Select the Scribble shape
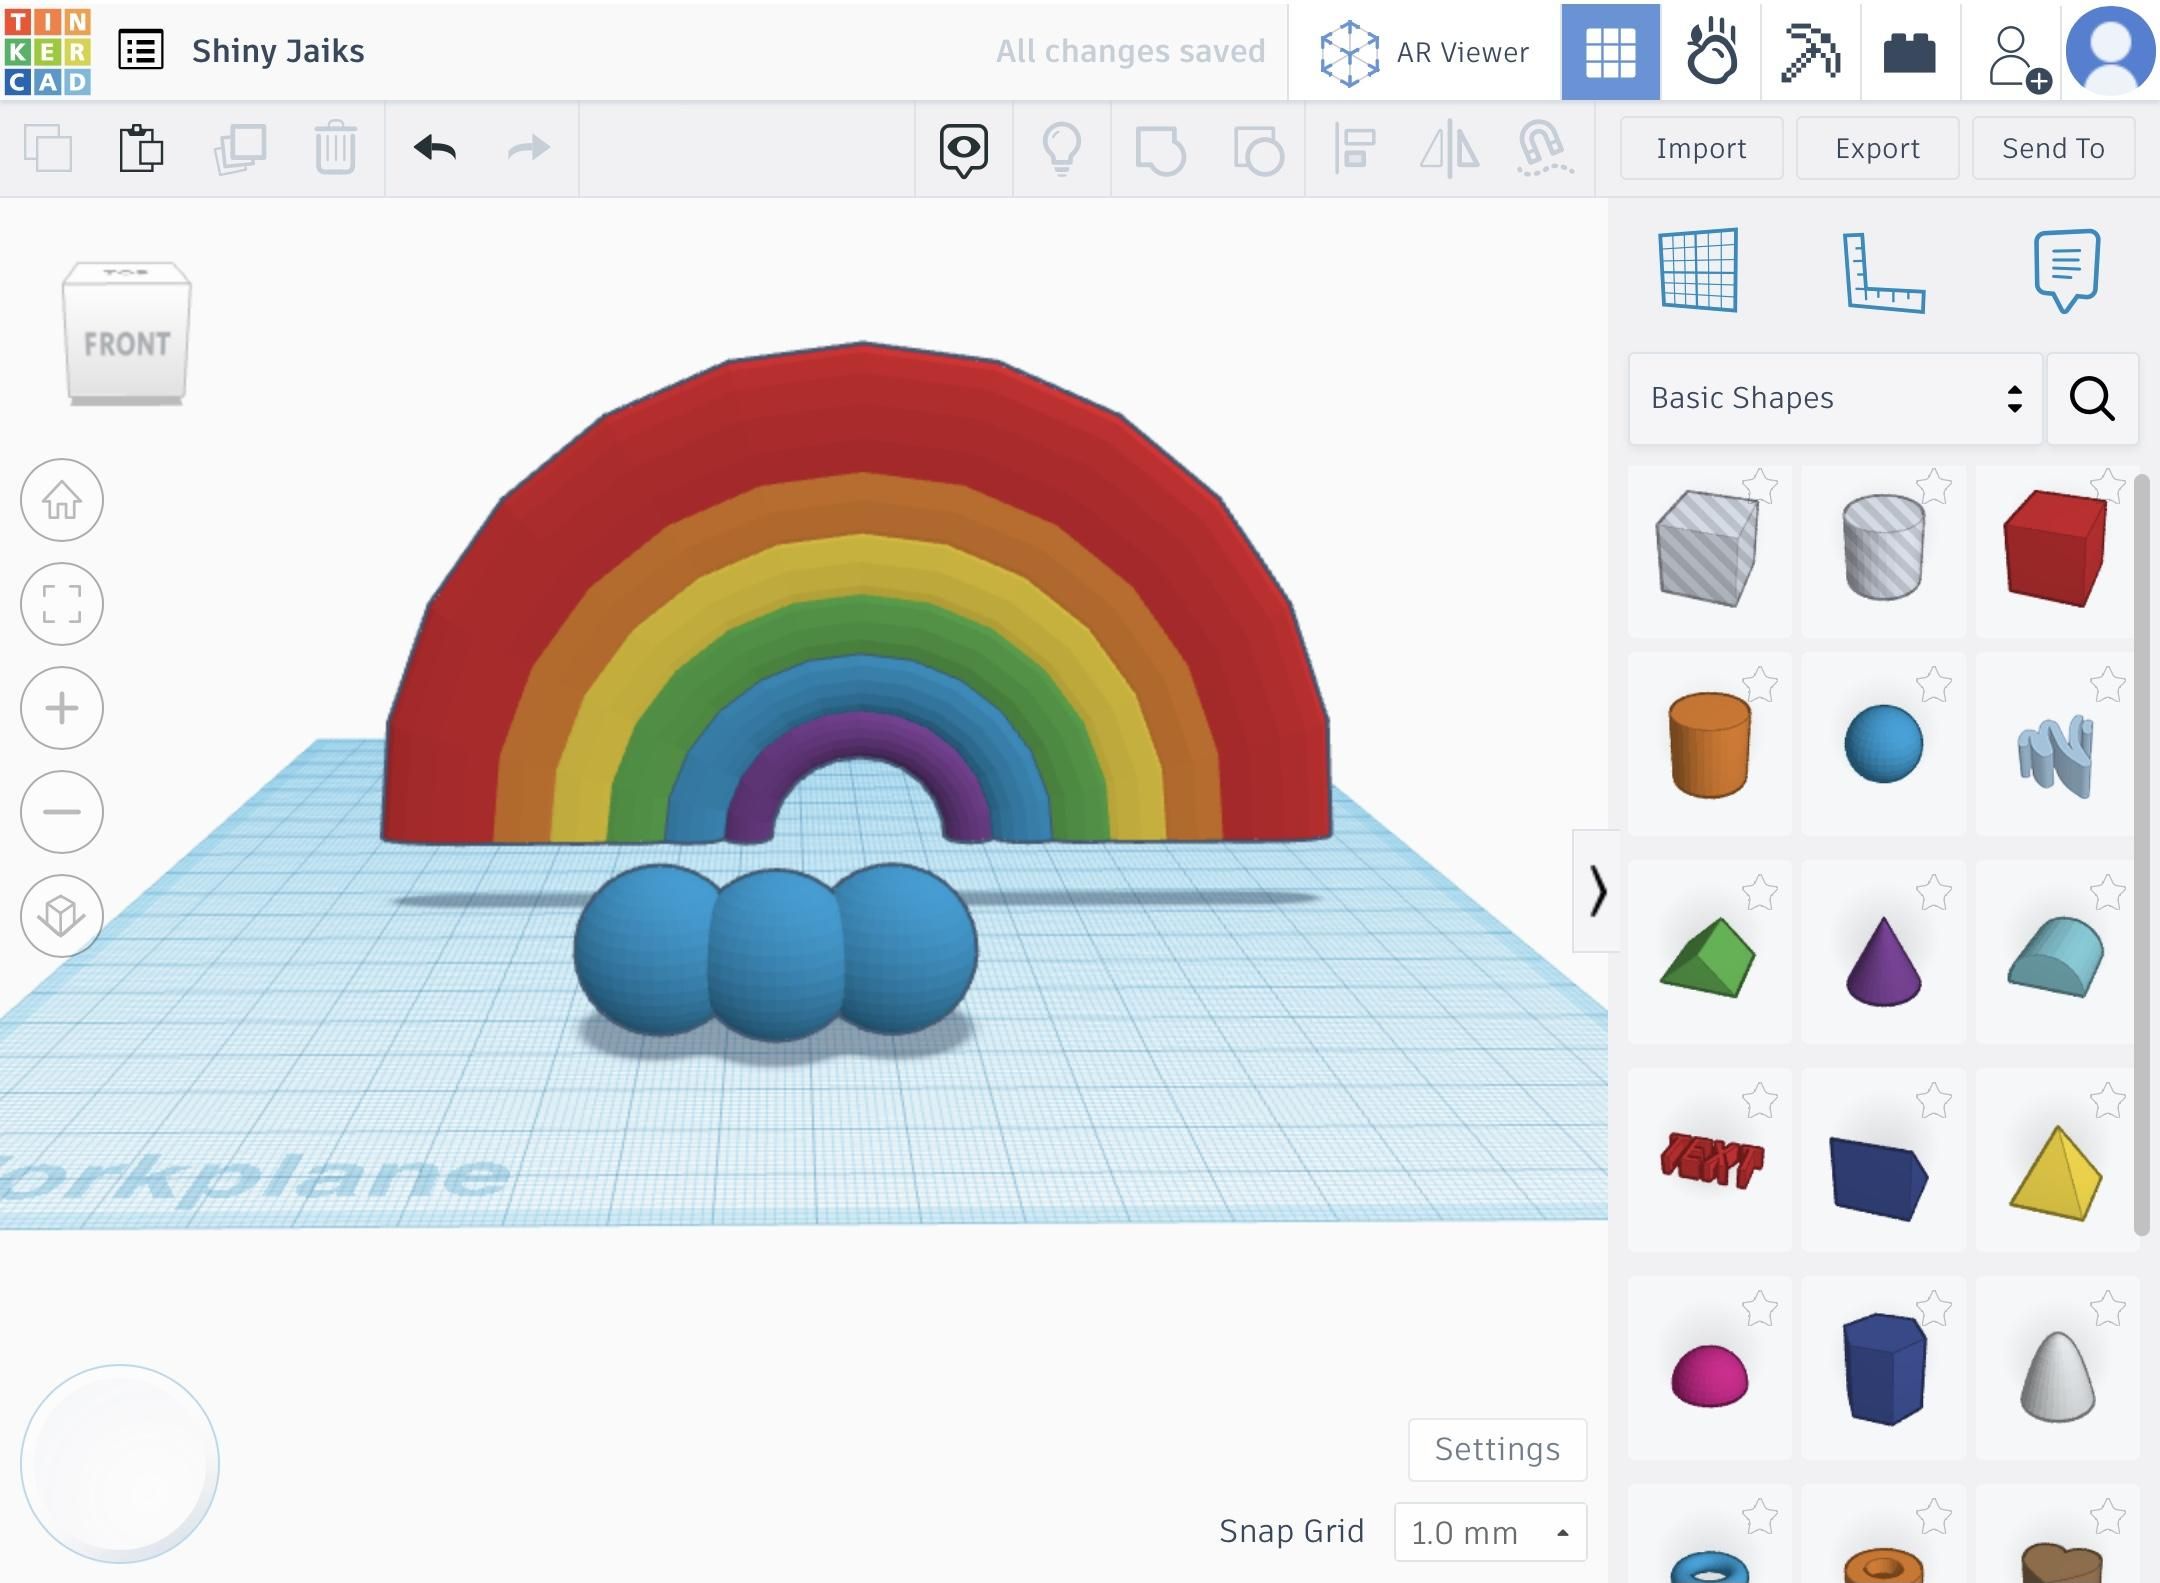 pyautogui.click(x=2056, y=754)
